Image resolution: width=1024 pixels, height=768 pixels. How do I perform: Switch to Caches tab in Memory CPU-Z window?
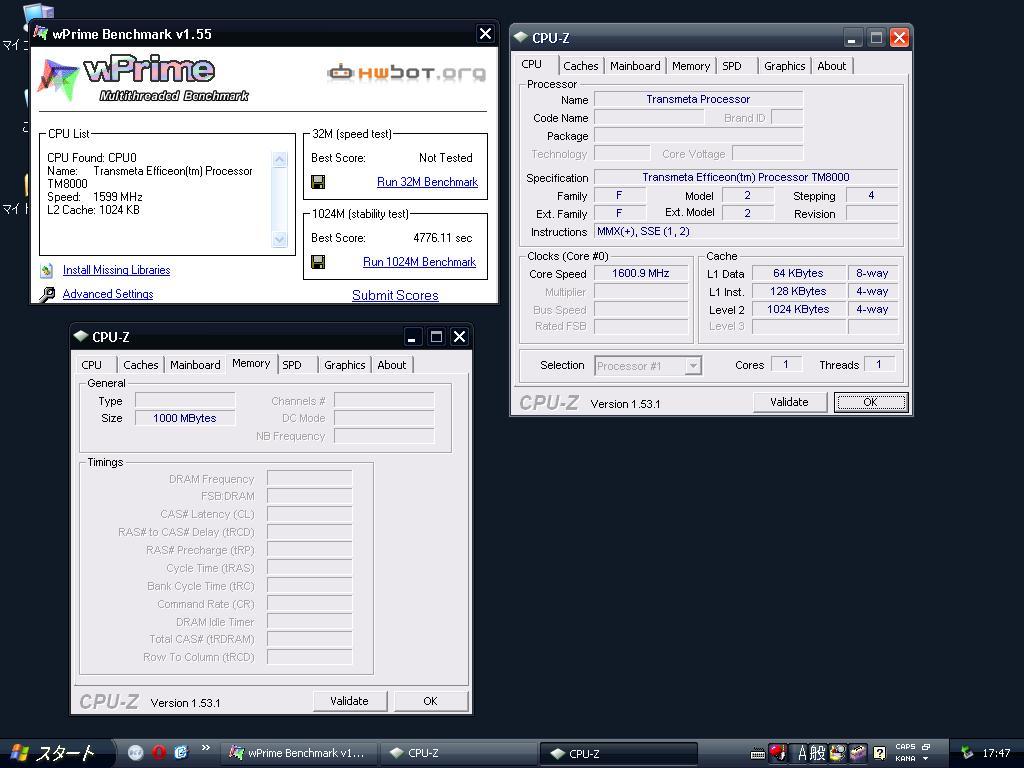coord(140,365)
